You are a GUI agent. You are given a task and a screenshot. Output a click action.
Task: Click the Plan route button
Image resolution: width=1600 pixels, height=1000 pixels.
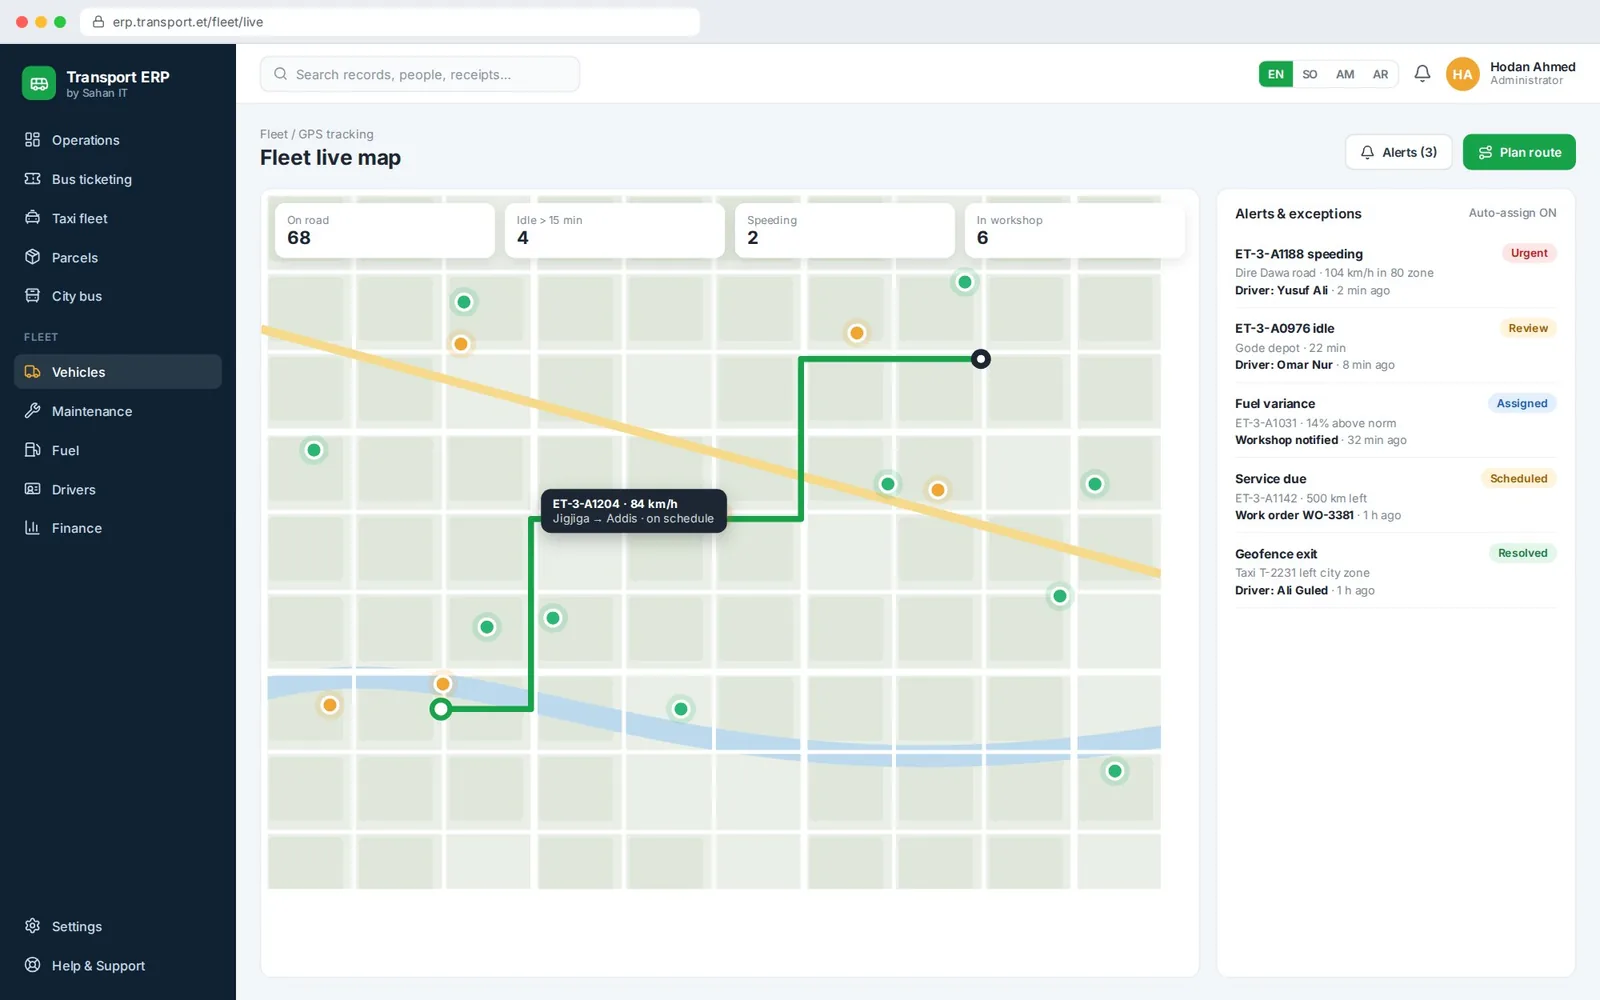(1519, 152)
